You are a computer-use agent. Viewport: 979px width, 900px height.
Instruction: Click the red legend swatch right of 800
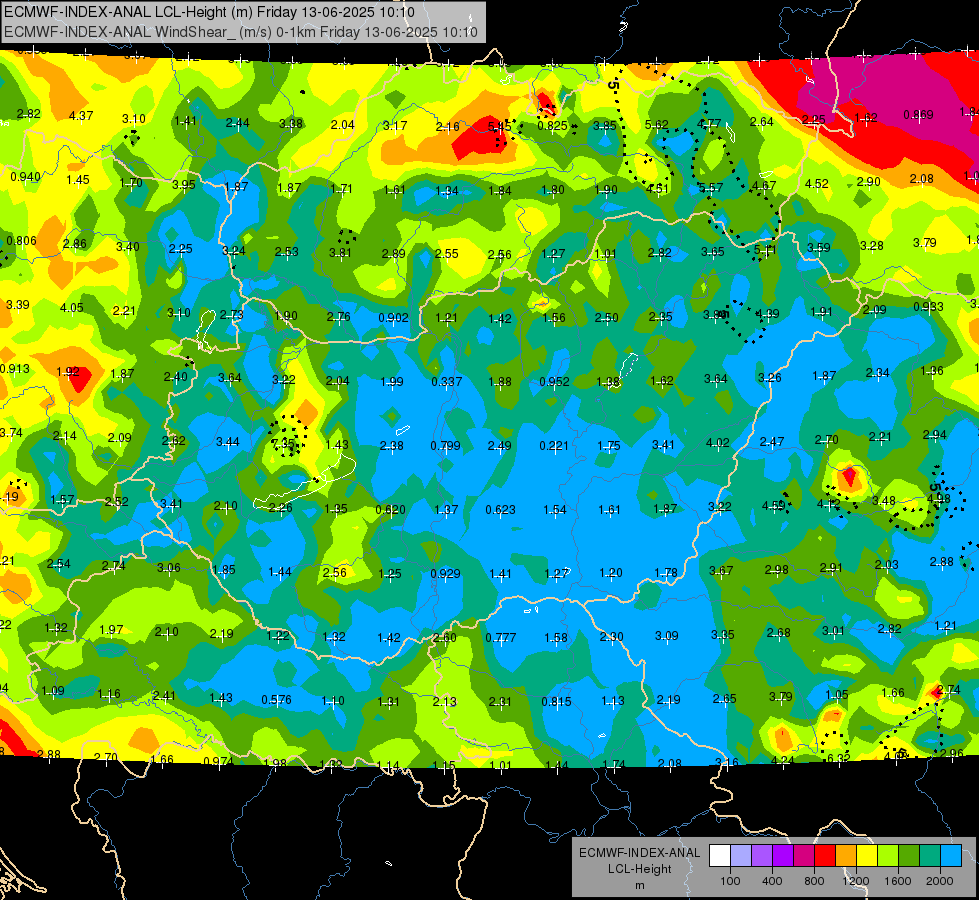point(825,856)
